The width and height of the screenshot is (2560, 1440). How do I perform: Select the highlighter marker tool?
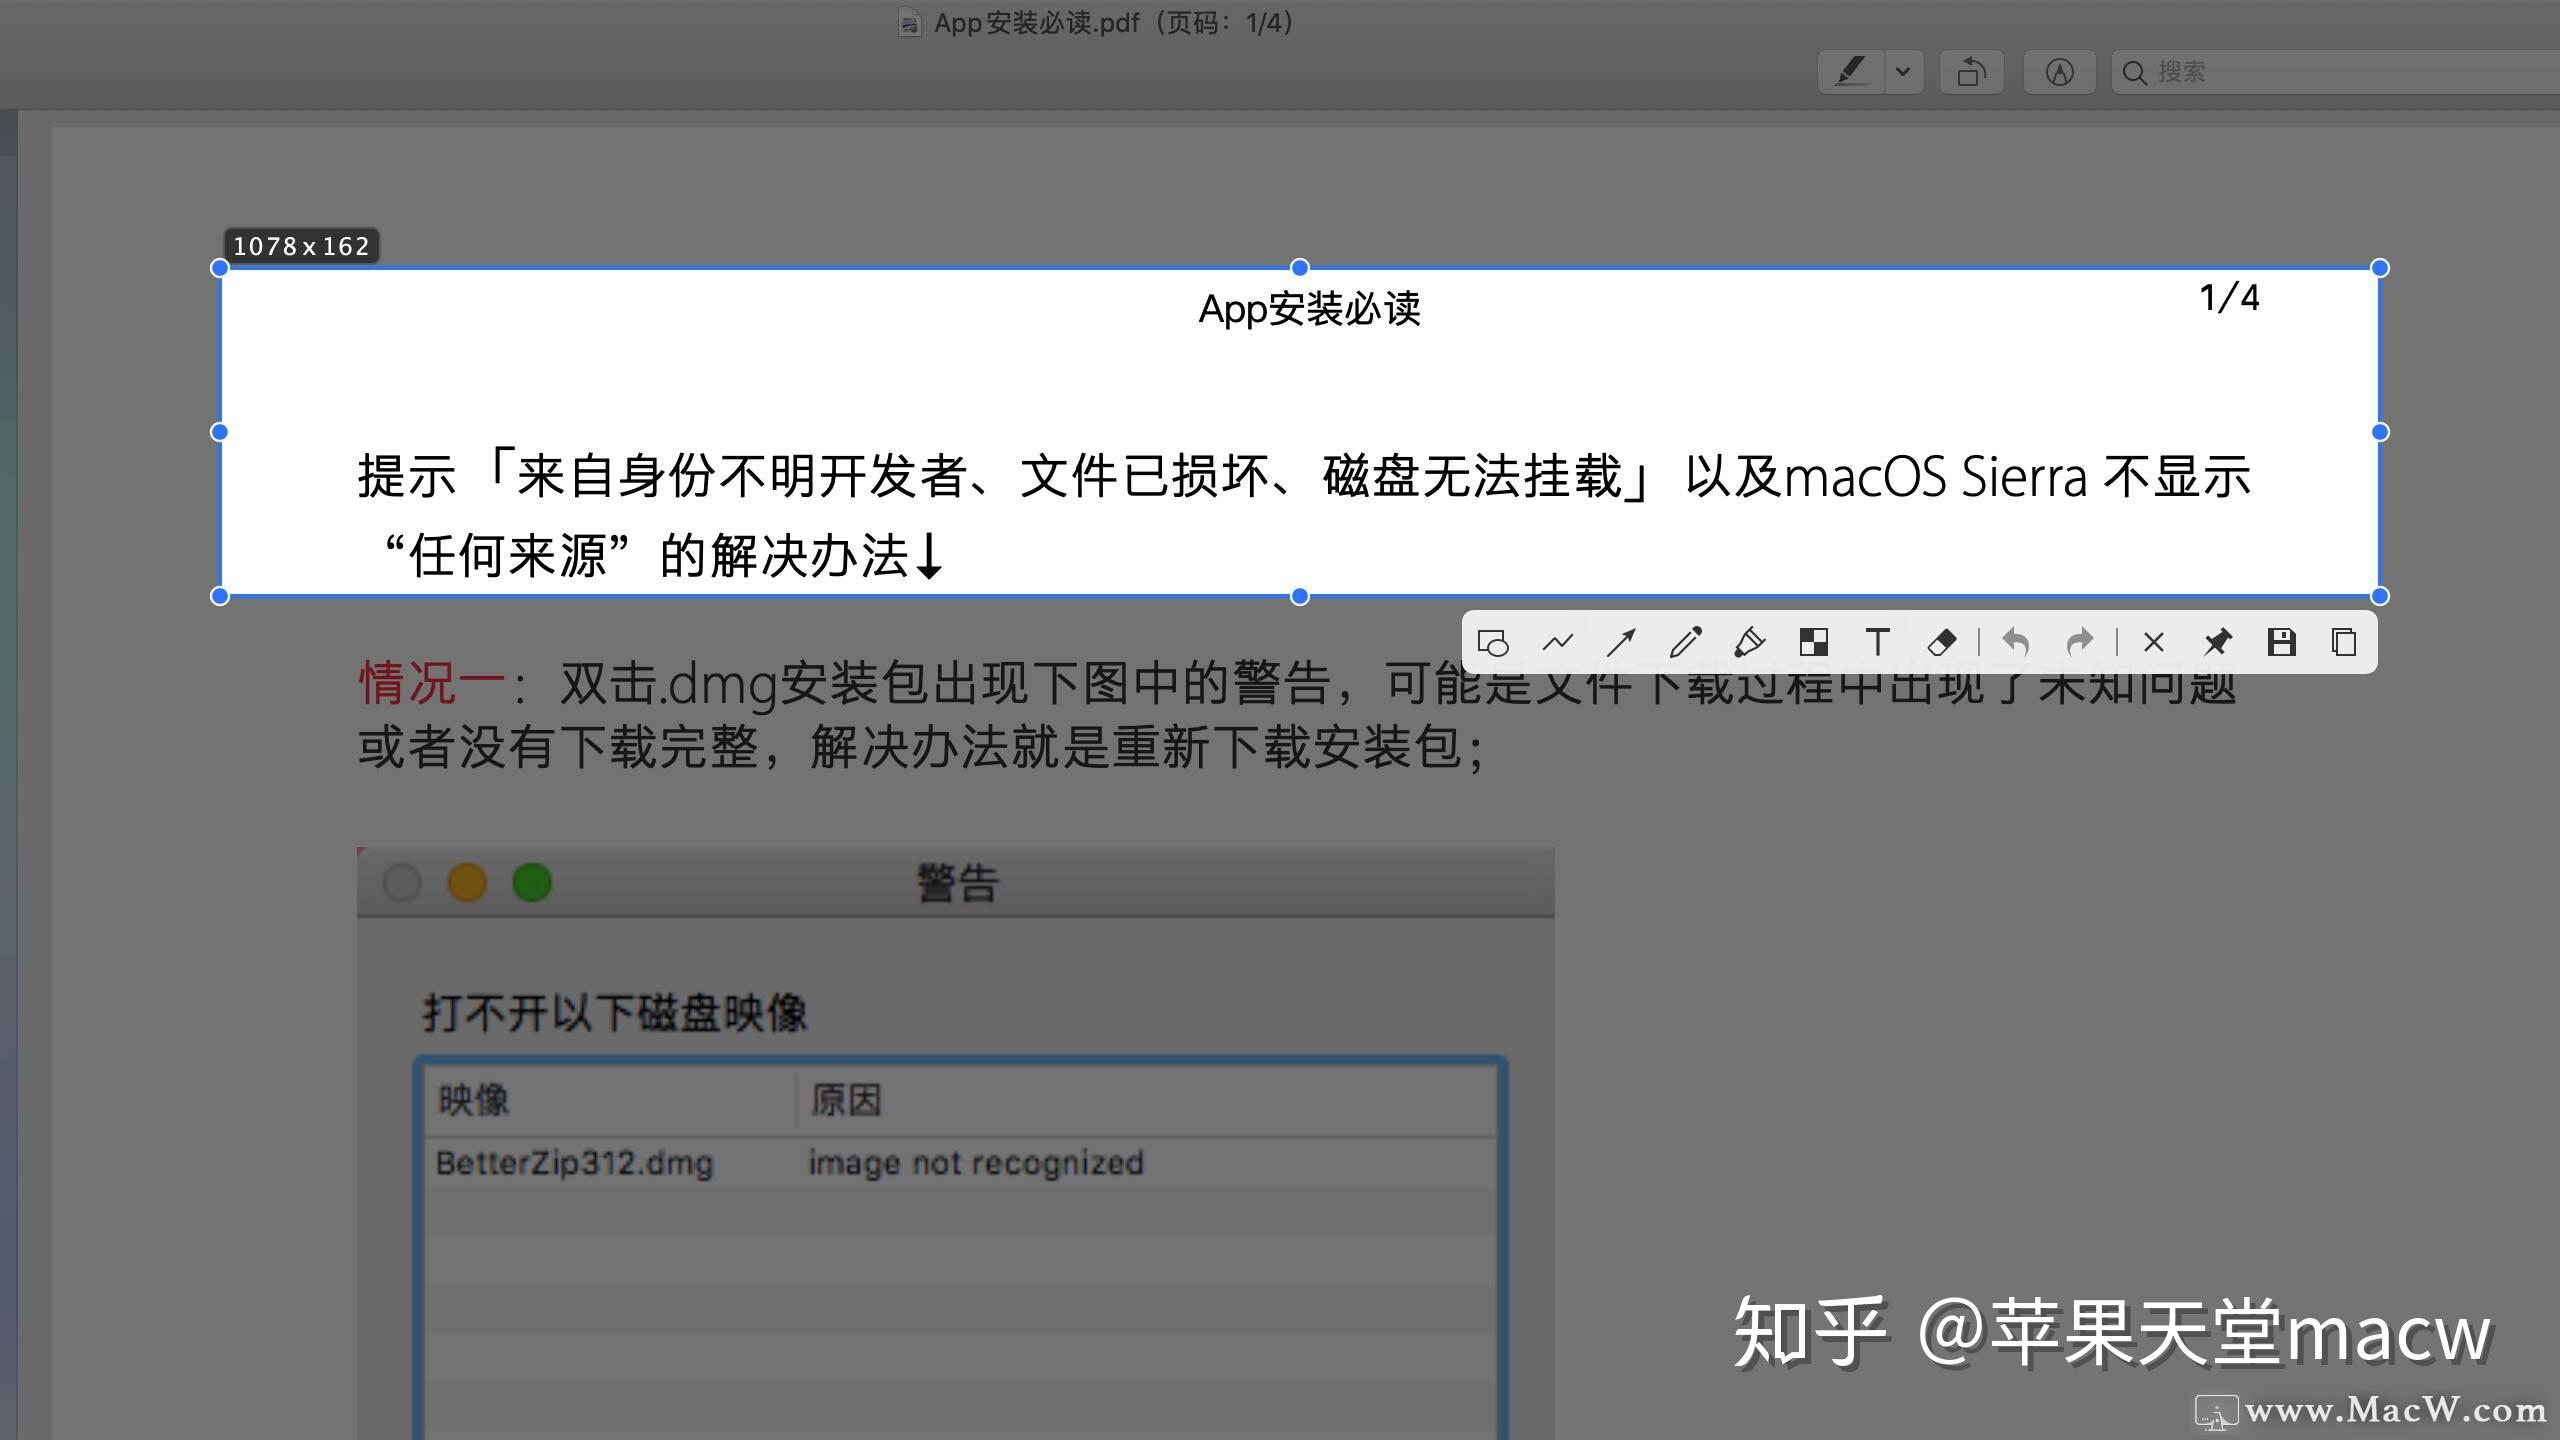tap(1749, 642)
